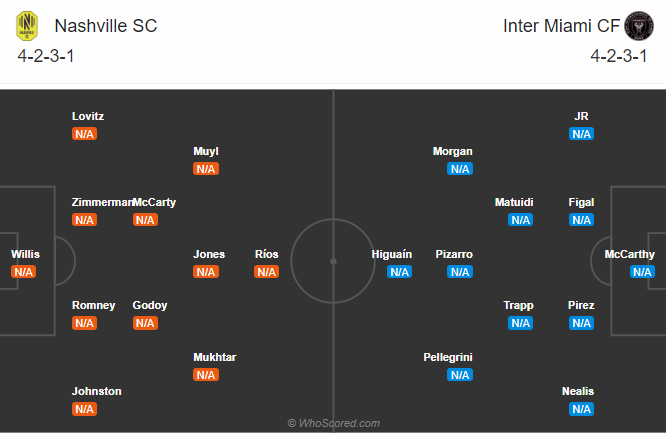Select player JR at Miami's fullback
The height and width of the screenshot is (433, 666).
(x=581, y=116)
